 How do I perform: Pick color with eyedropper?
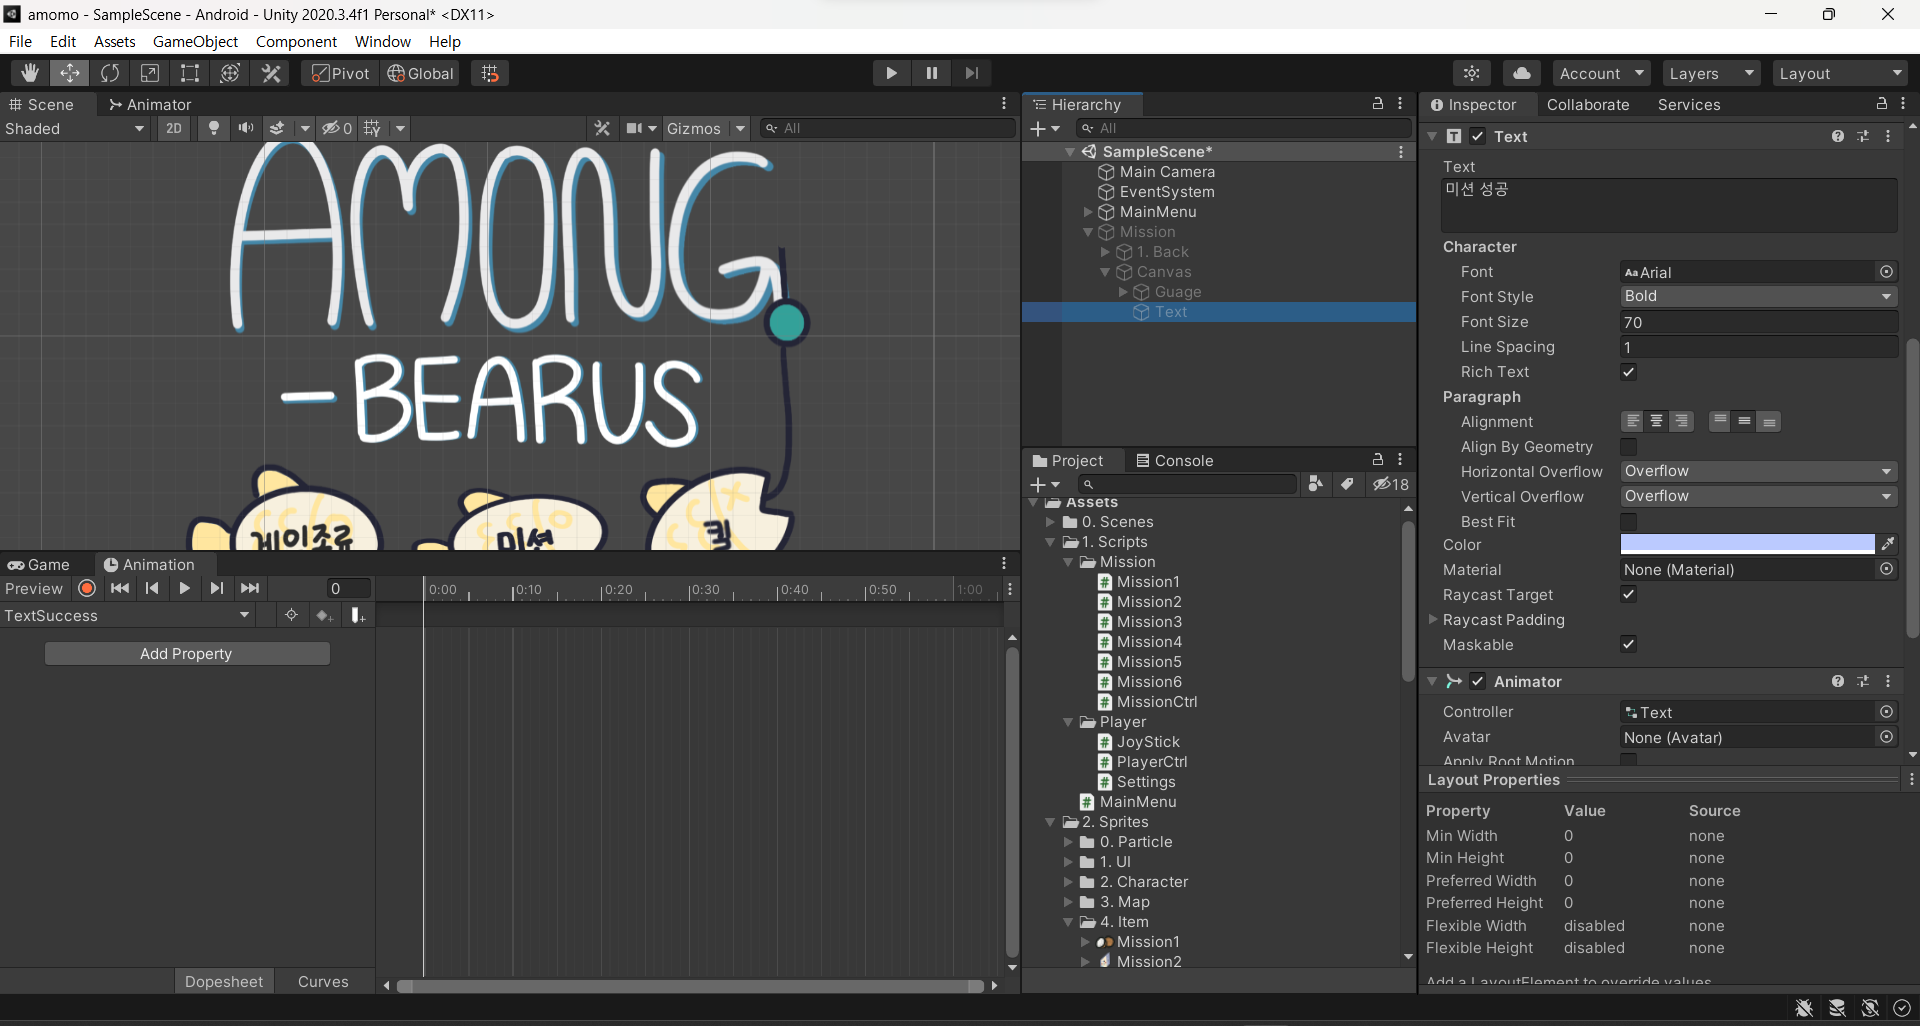(1888, 544)
